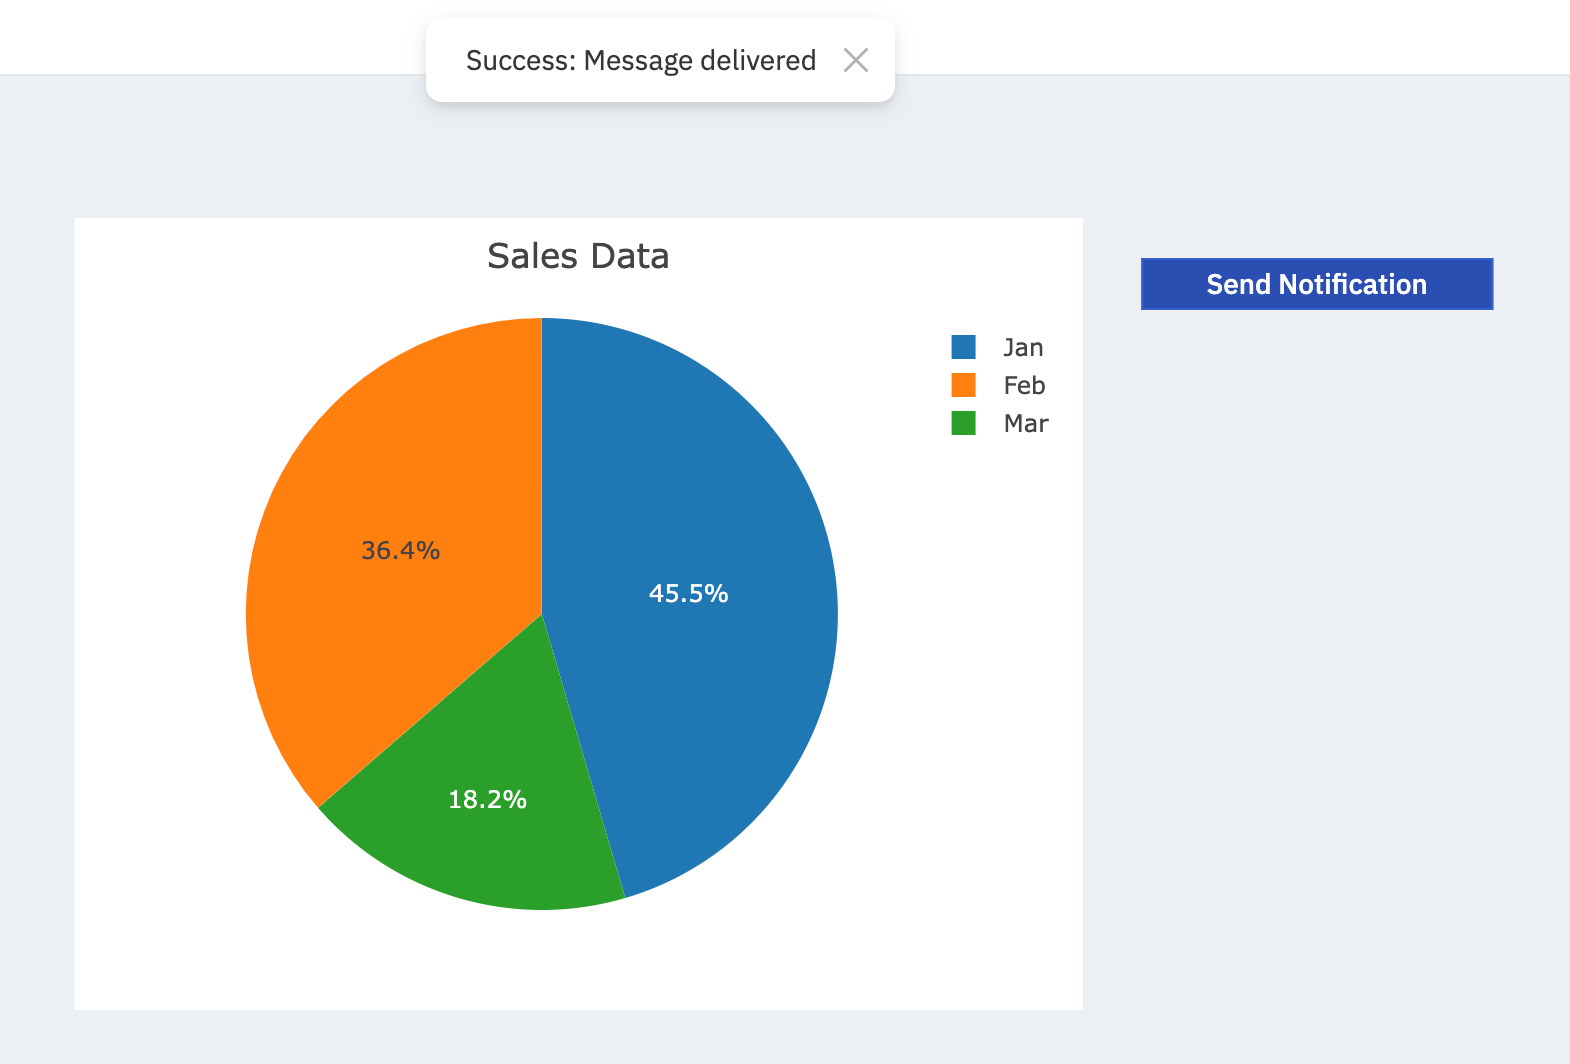Click the 18.2% percentage label
Screen dimensions: 1570x1064
coord(487,799)
